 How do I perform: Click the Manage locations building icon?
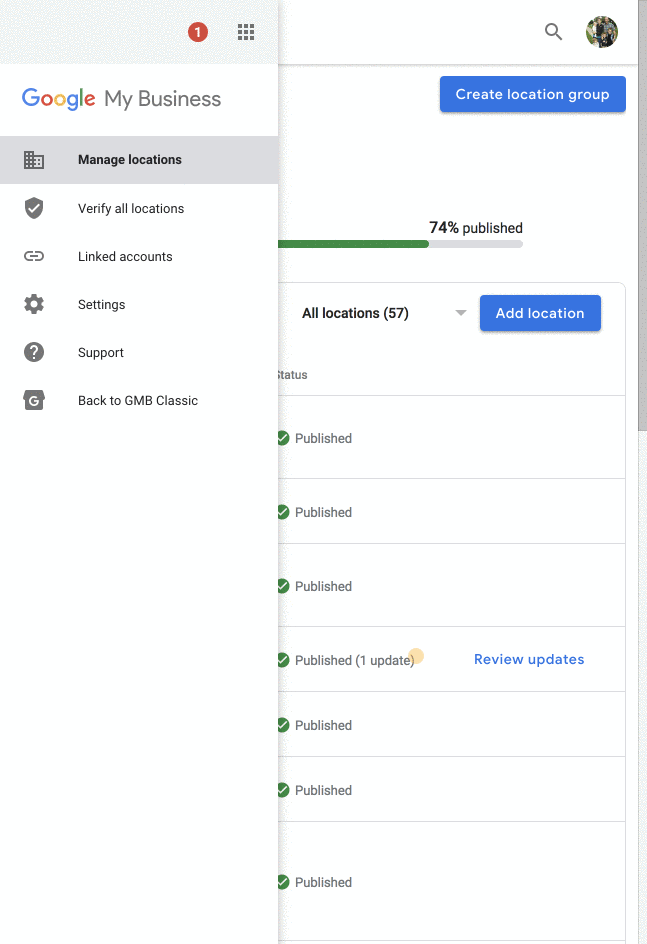[x=34, y=160]
